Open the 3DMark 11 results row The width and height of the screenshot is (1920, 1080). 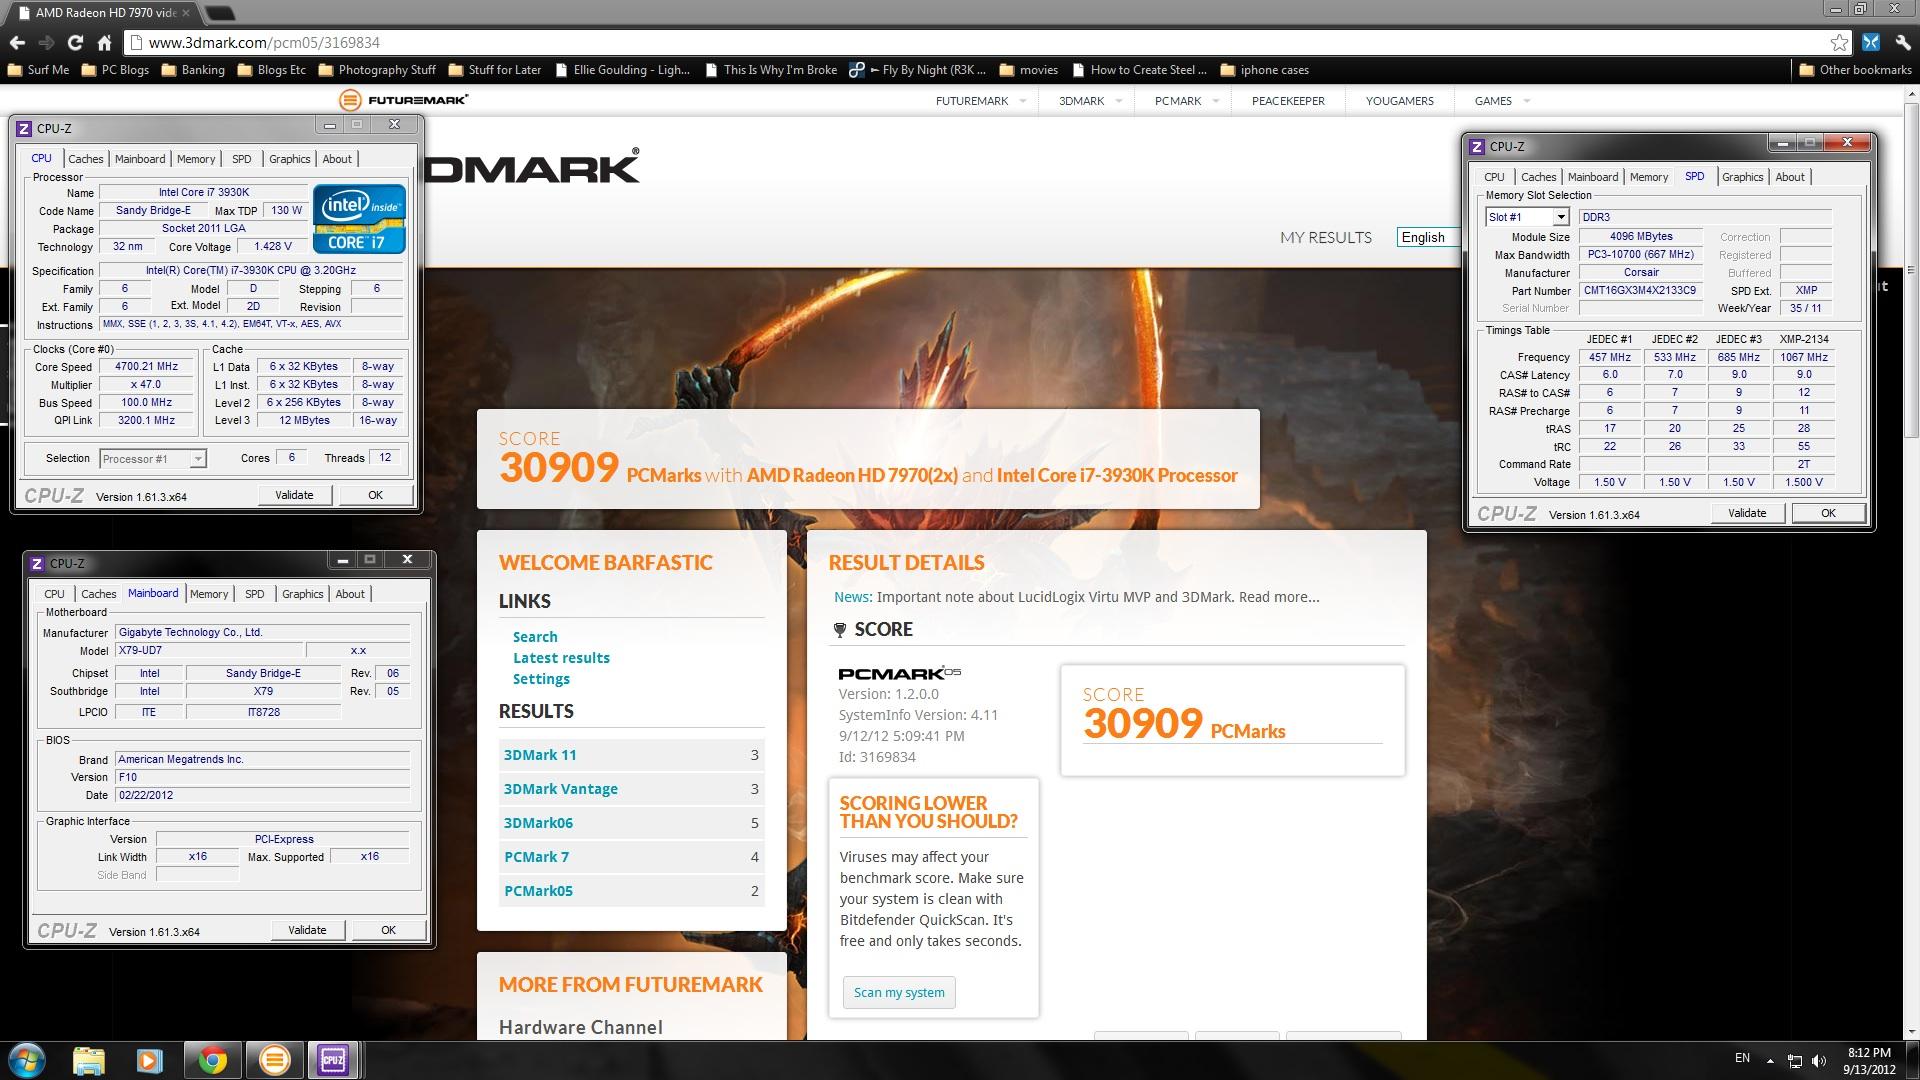[631, 755]
